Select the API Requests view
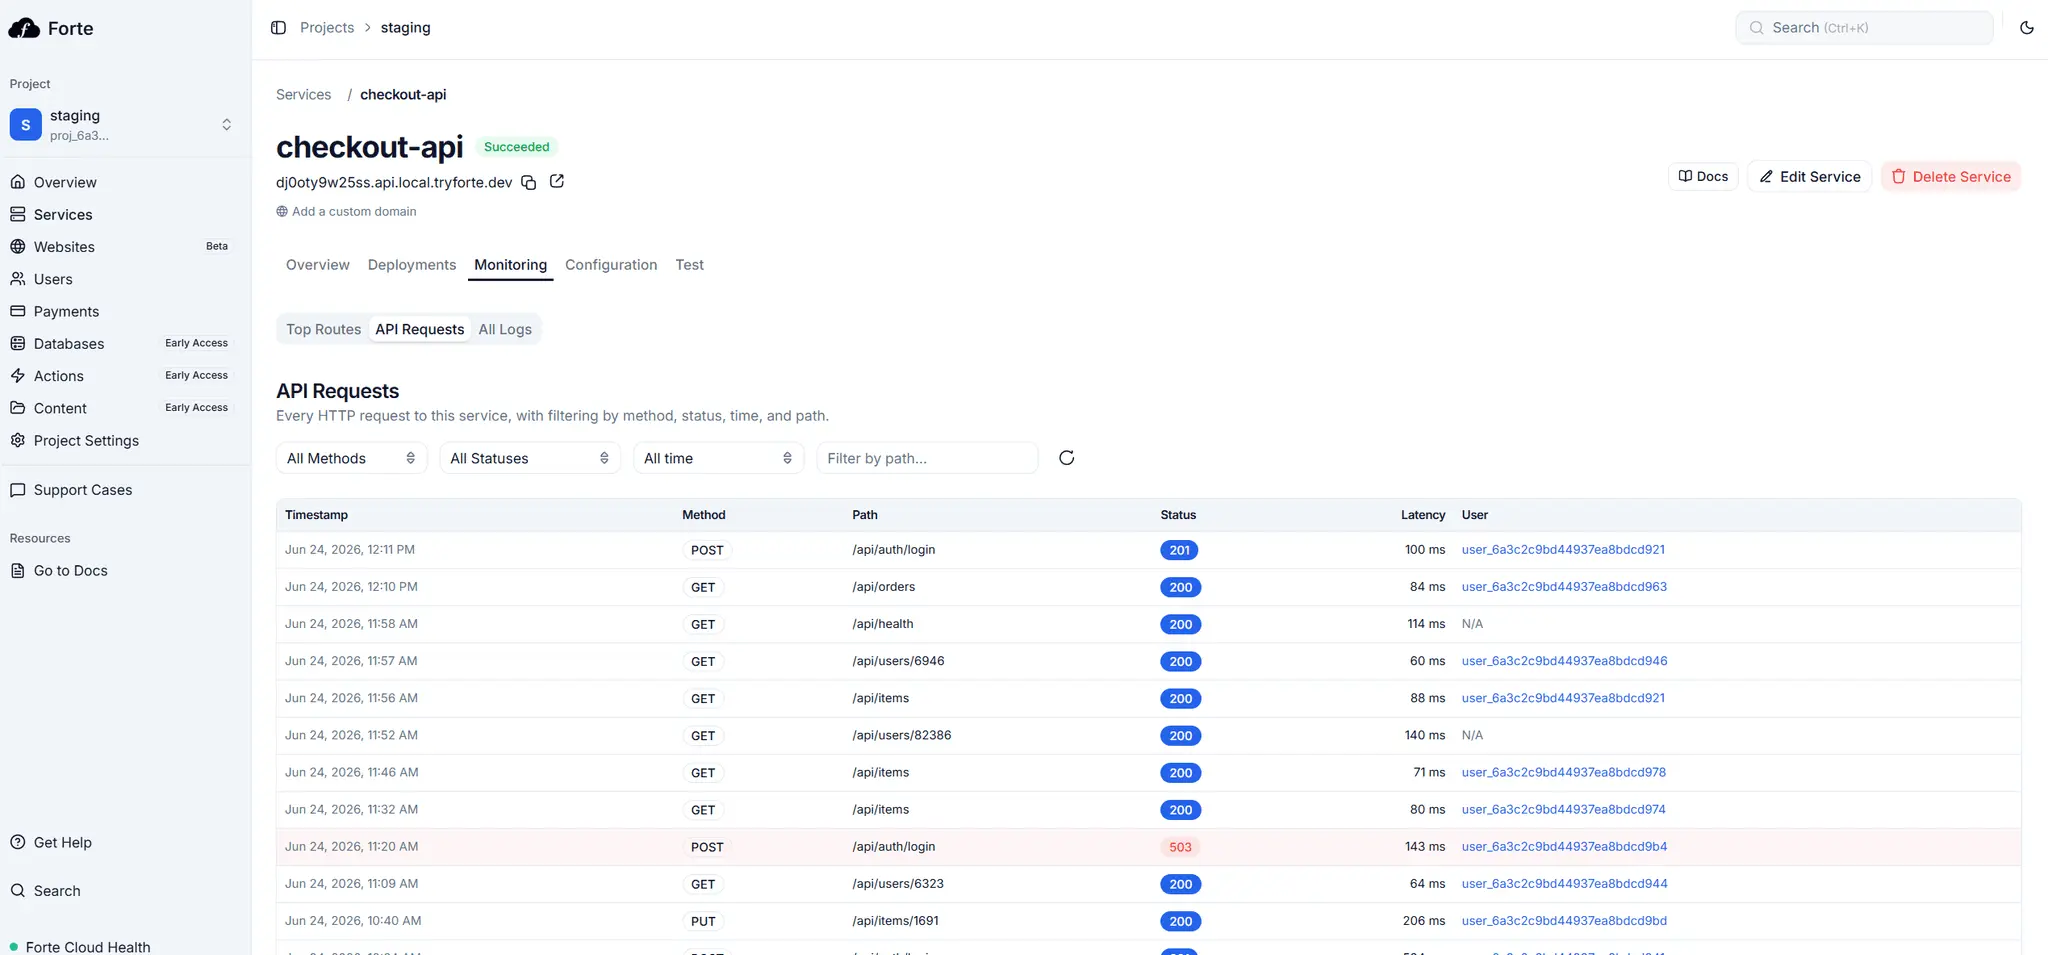The image size is (2048, 955). point(420,329)
